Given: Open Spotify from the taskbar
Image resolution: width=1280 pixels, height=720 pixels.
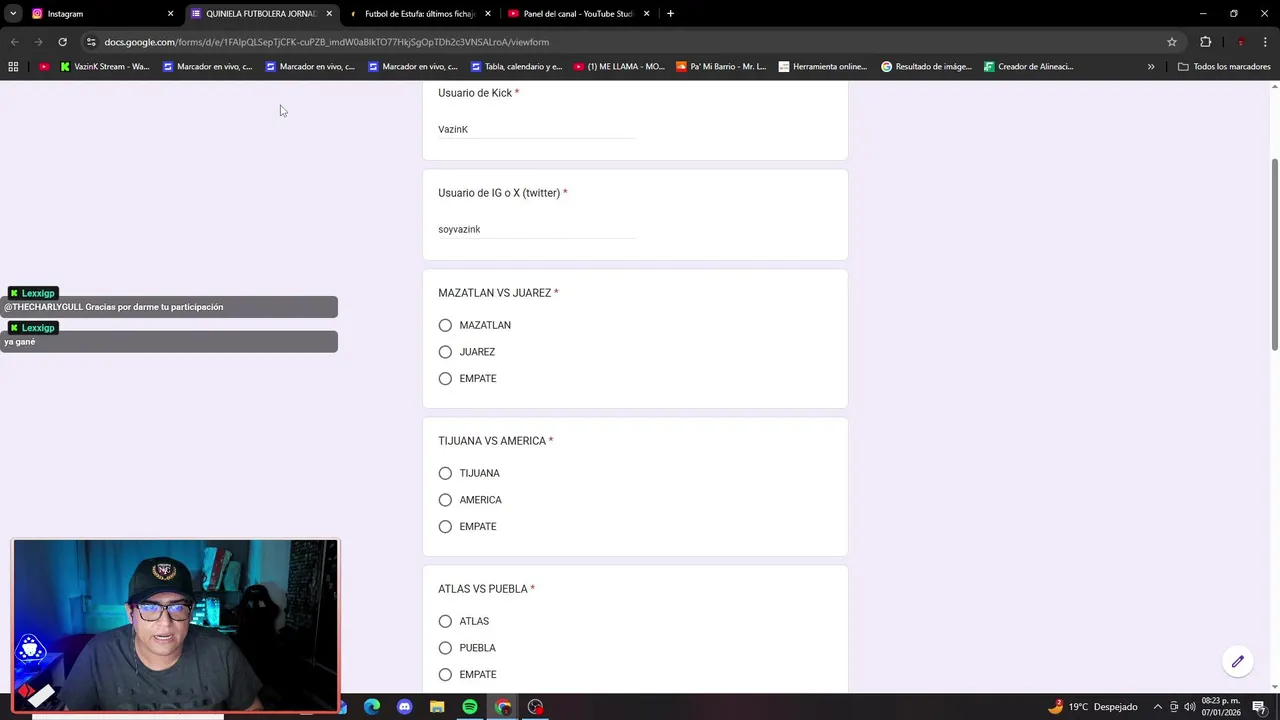Looking at the screenshot, I should point(470,707).
